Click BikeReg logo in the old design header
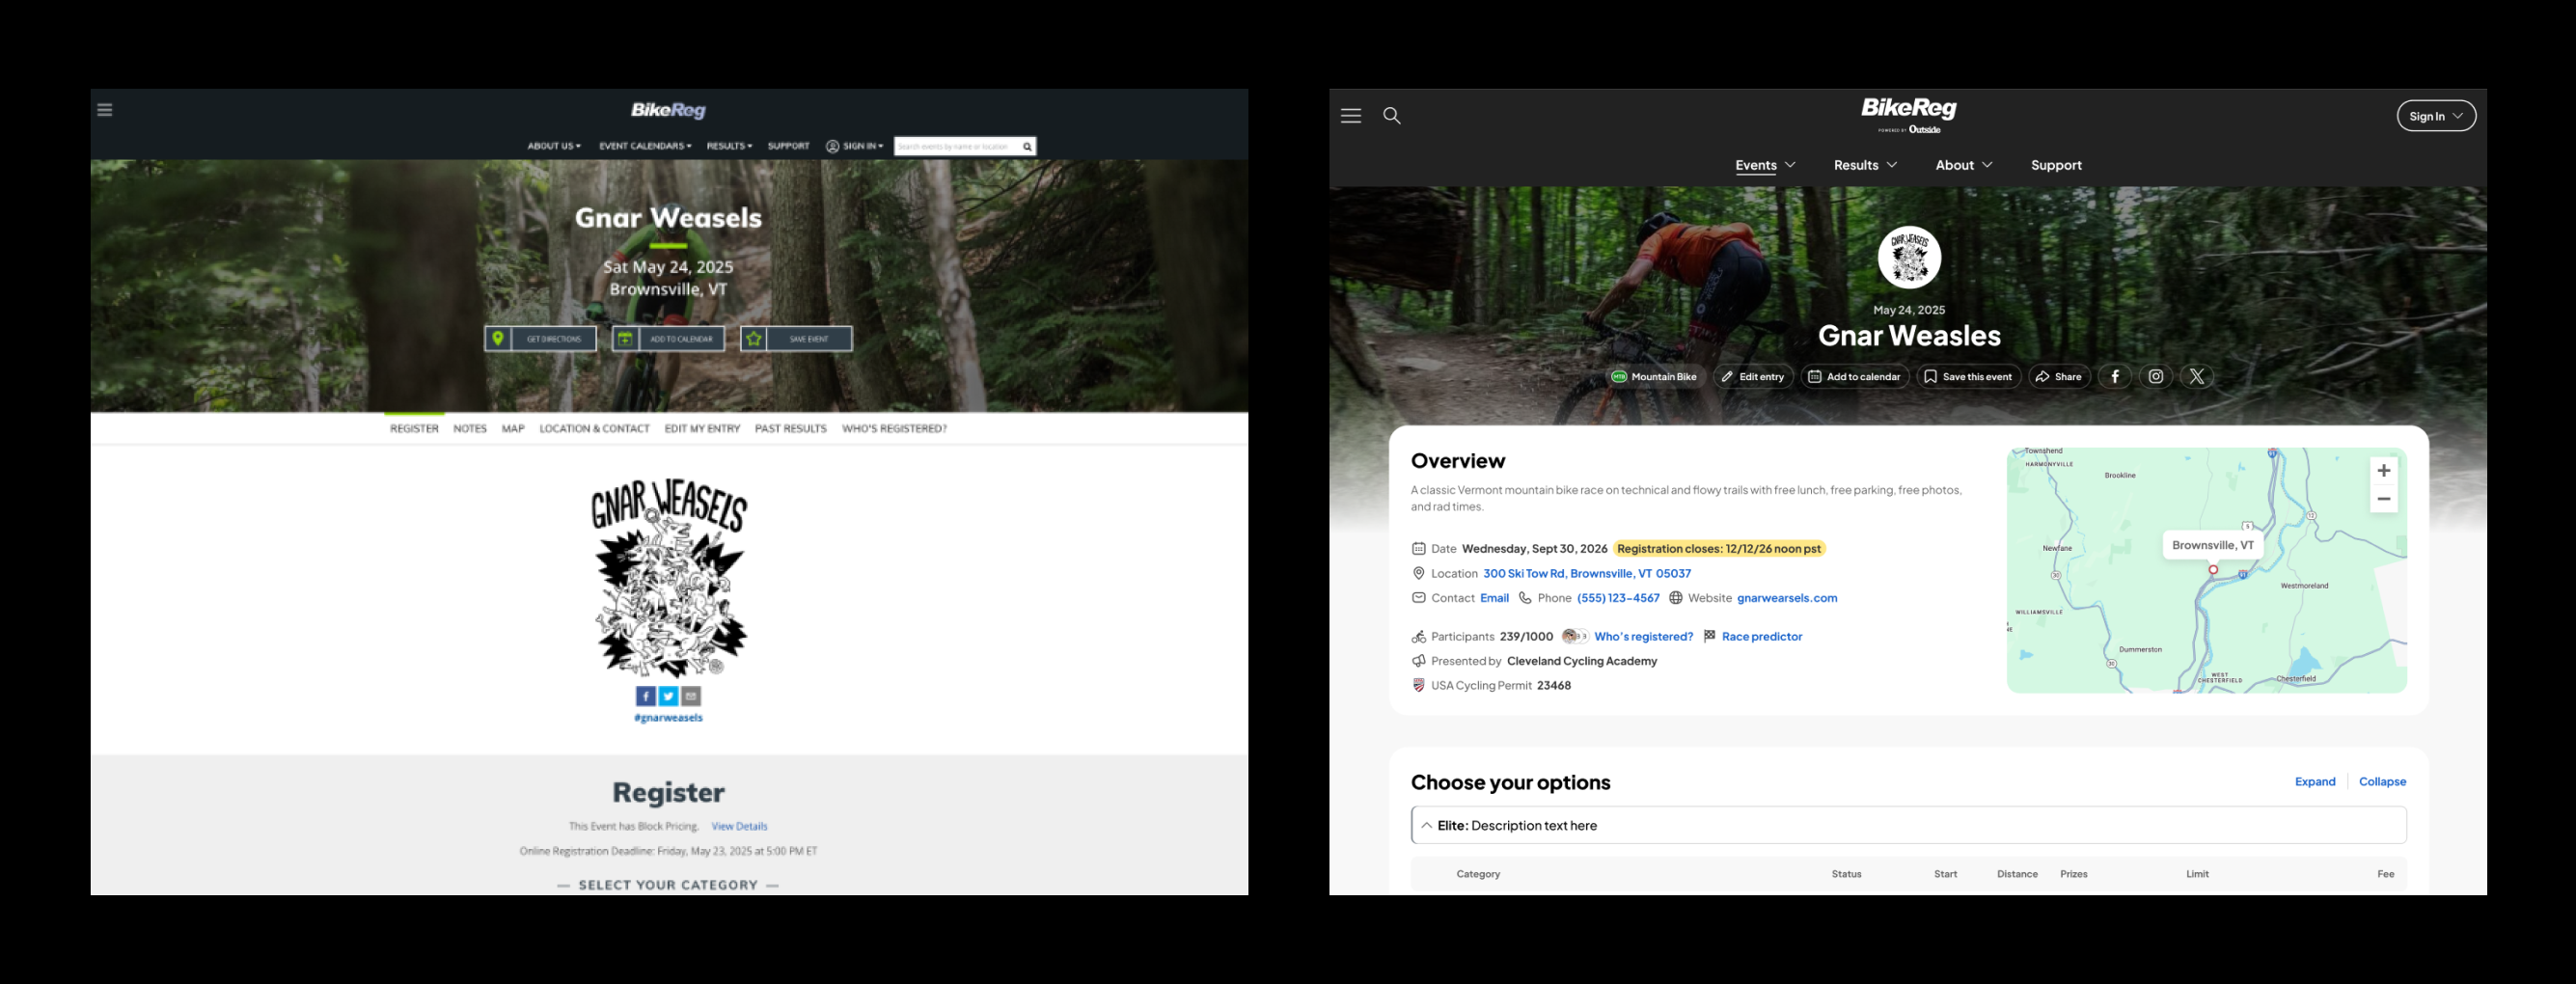This screenshot has height=984, width=2576. tap(668, 110)
